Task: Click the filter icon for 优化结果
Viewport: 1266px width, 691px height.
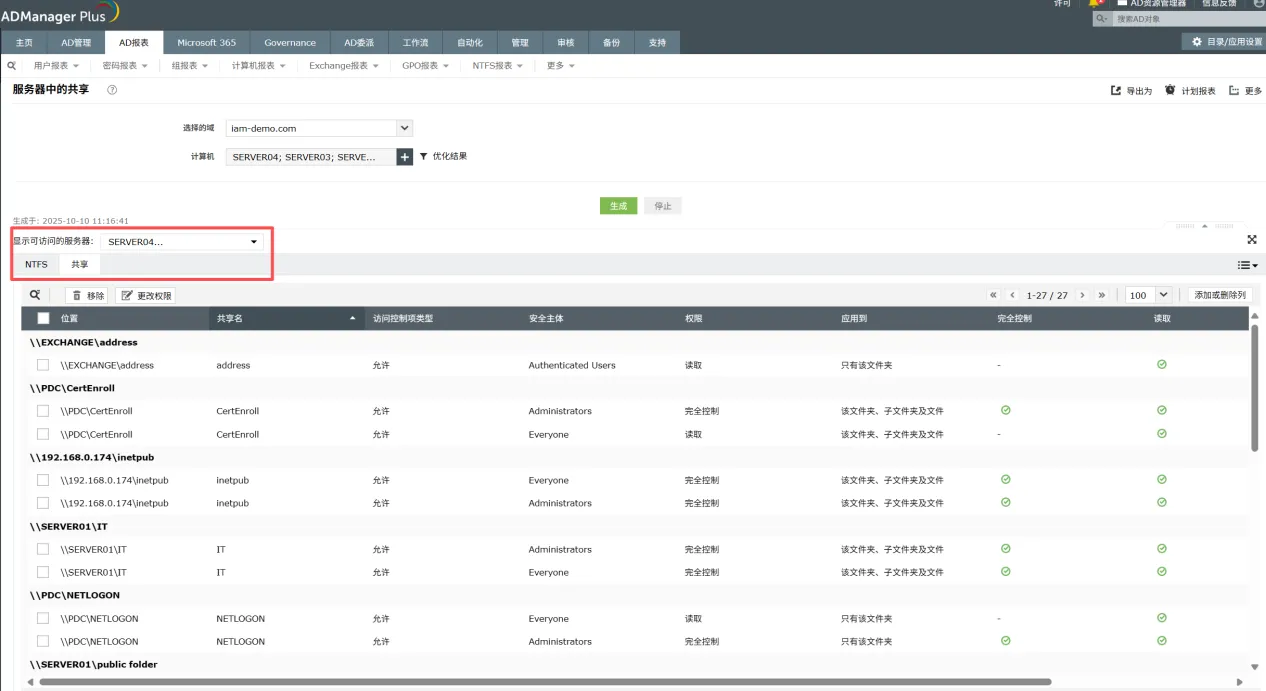Action: 423,156
